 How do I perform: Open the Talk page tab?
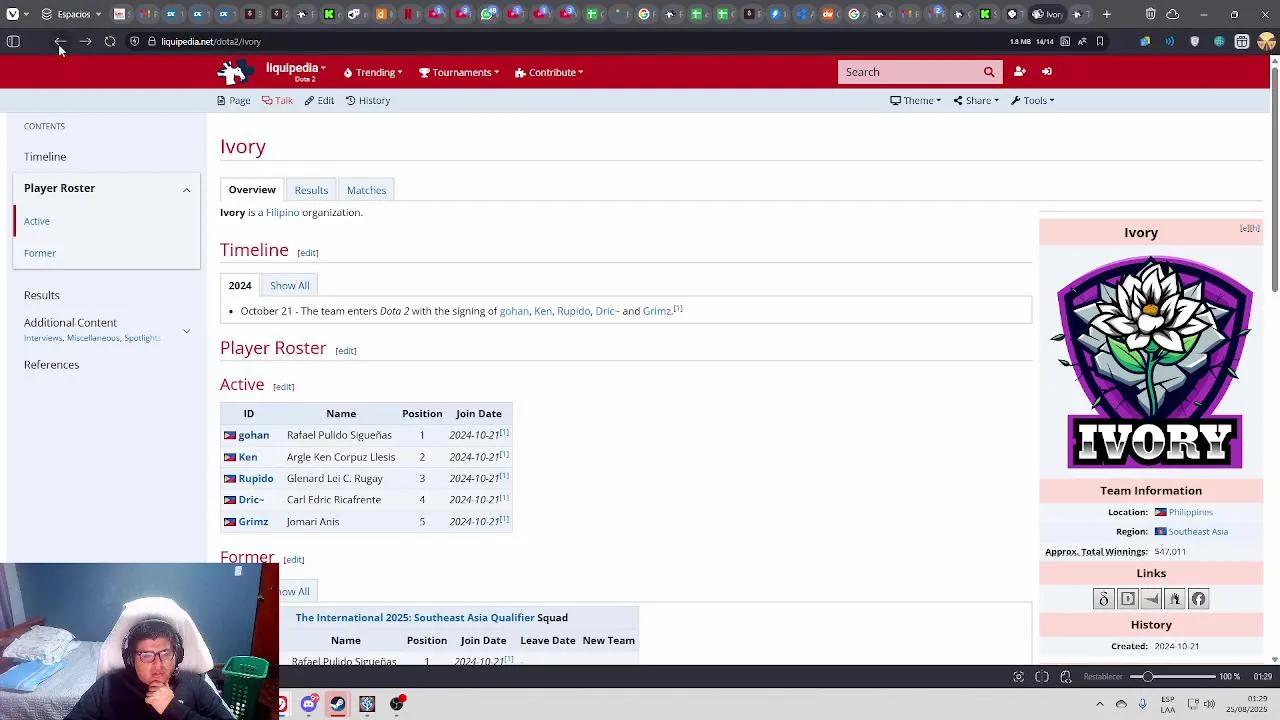pyautogui.click(x=277, y=100)
